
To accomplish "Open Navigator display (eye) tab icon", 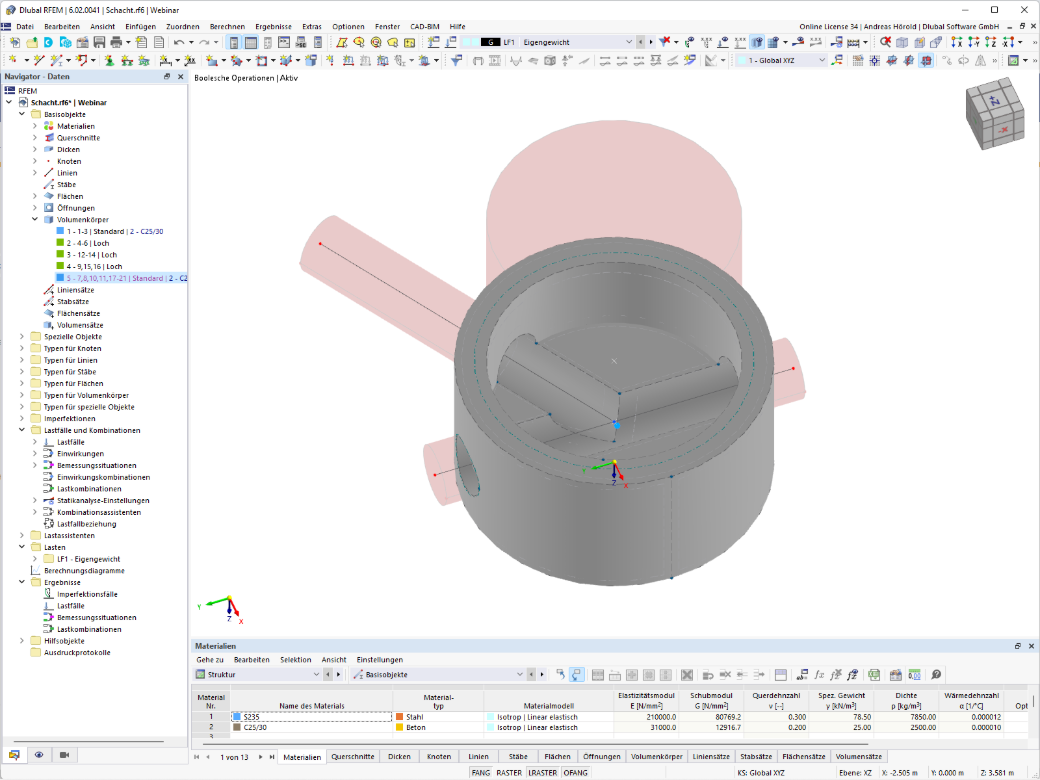I will (39, 755).
